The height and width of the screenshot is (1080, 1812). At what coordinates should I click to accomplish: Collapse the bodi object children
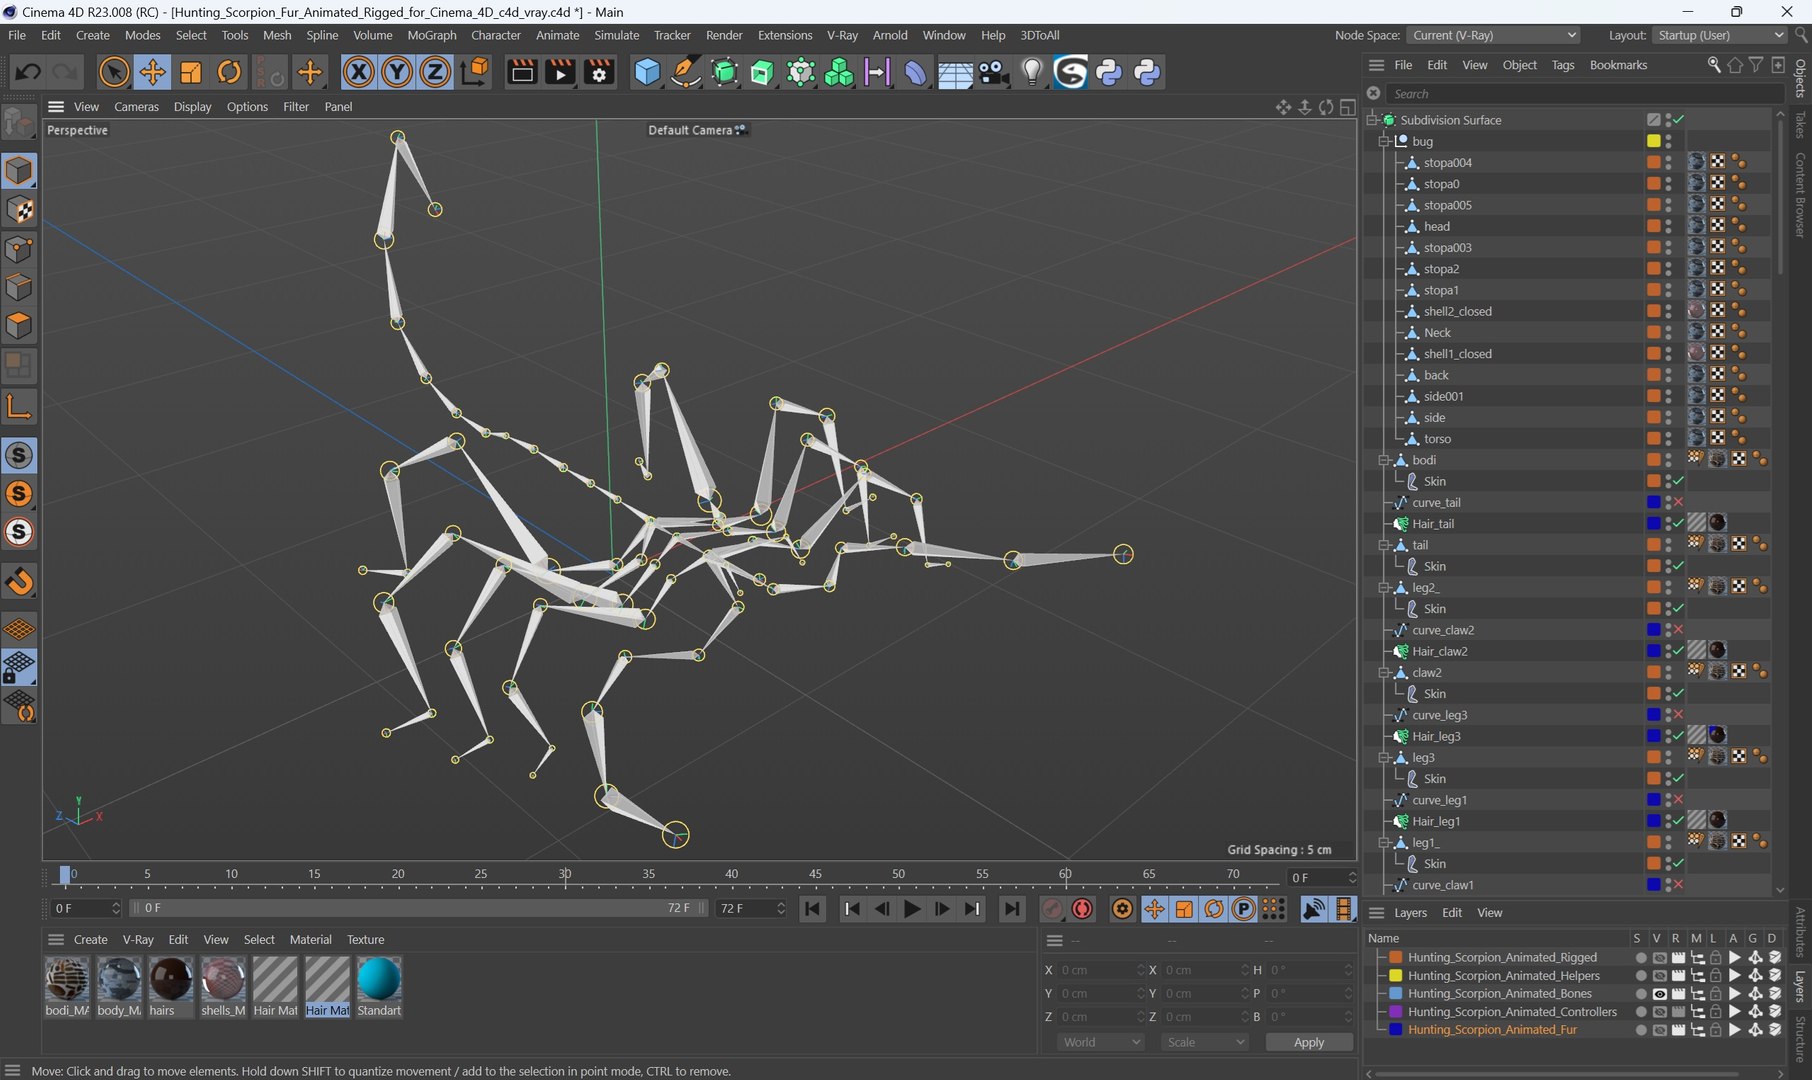click(1385, 460)
